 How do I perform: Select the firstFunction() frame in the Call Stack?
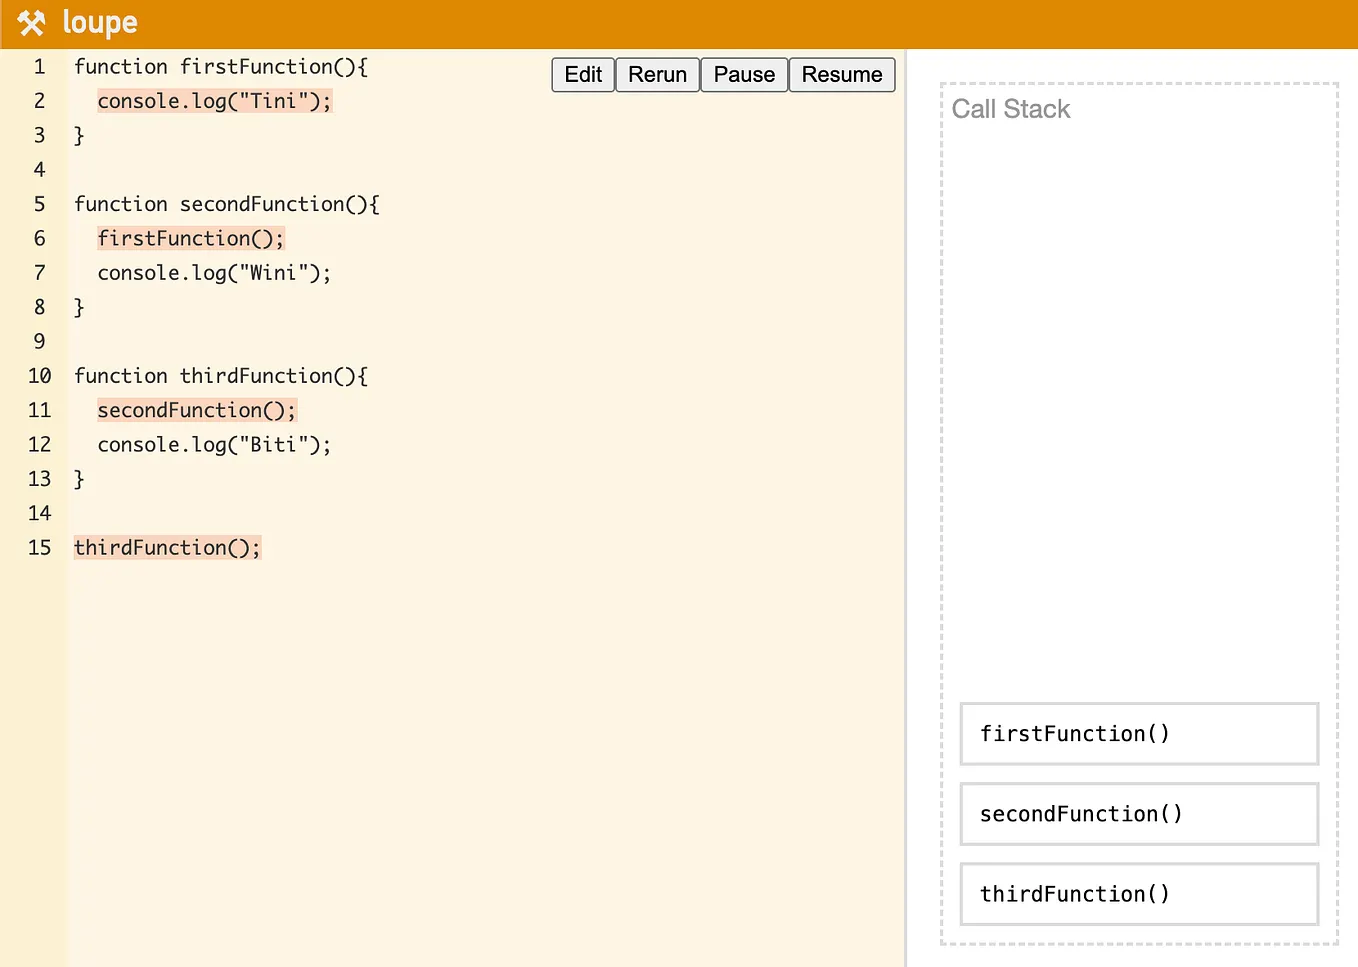1139,733
